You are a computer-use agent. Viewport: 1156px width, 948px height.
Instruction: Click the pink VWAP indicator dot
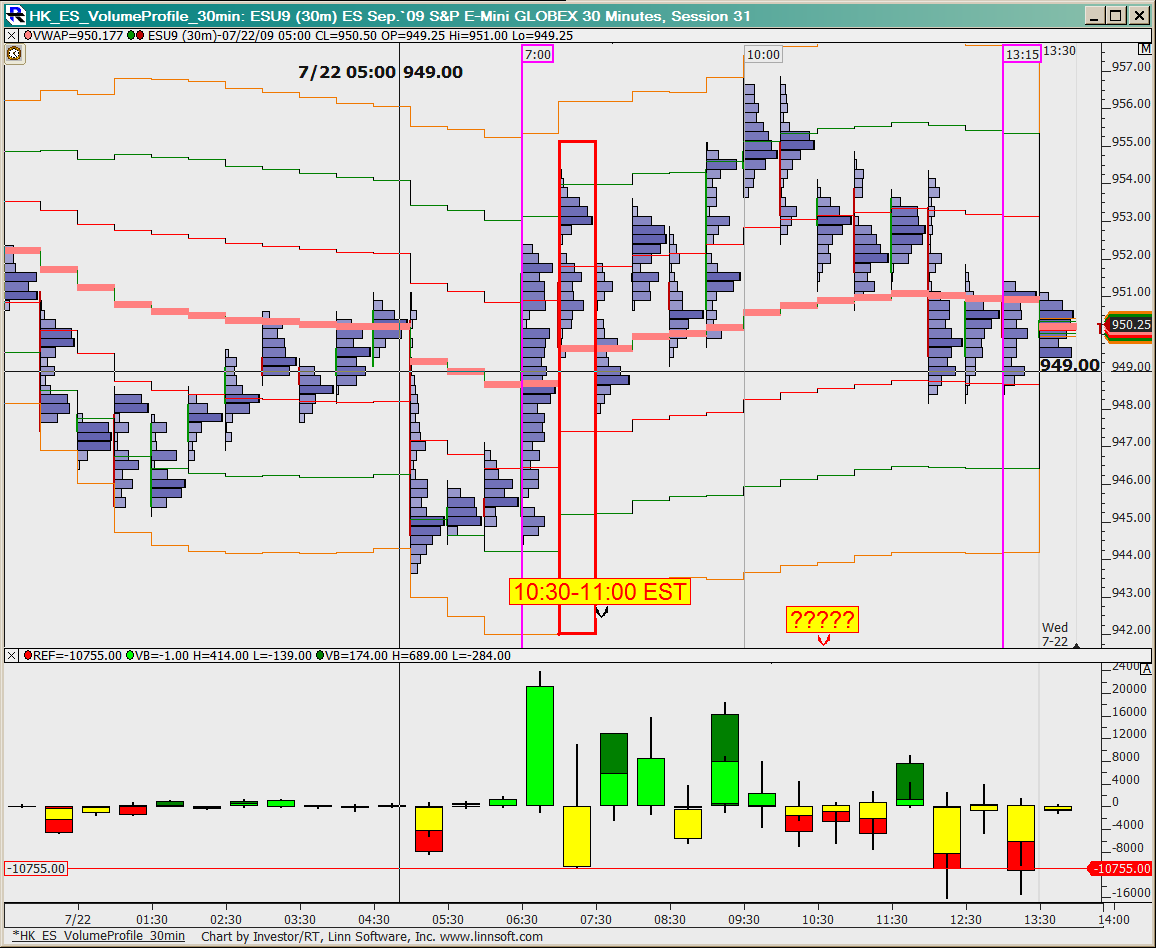[x=28, y=35]
